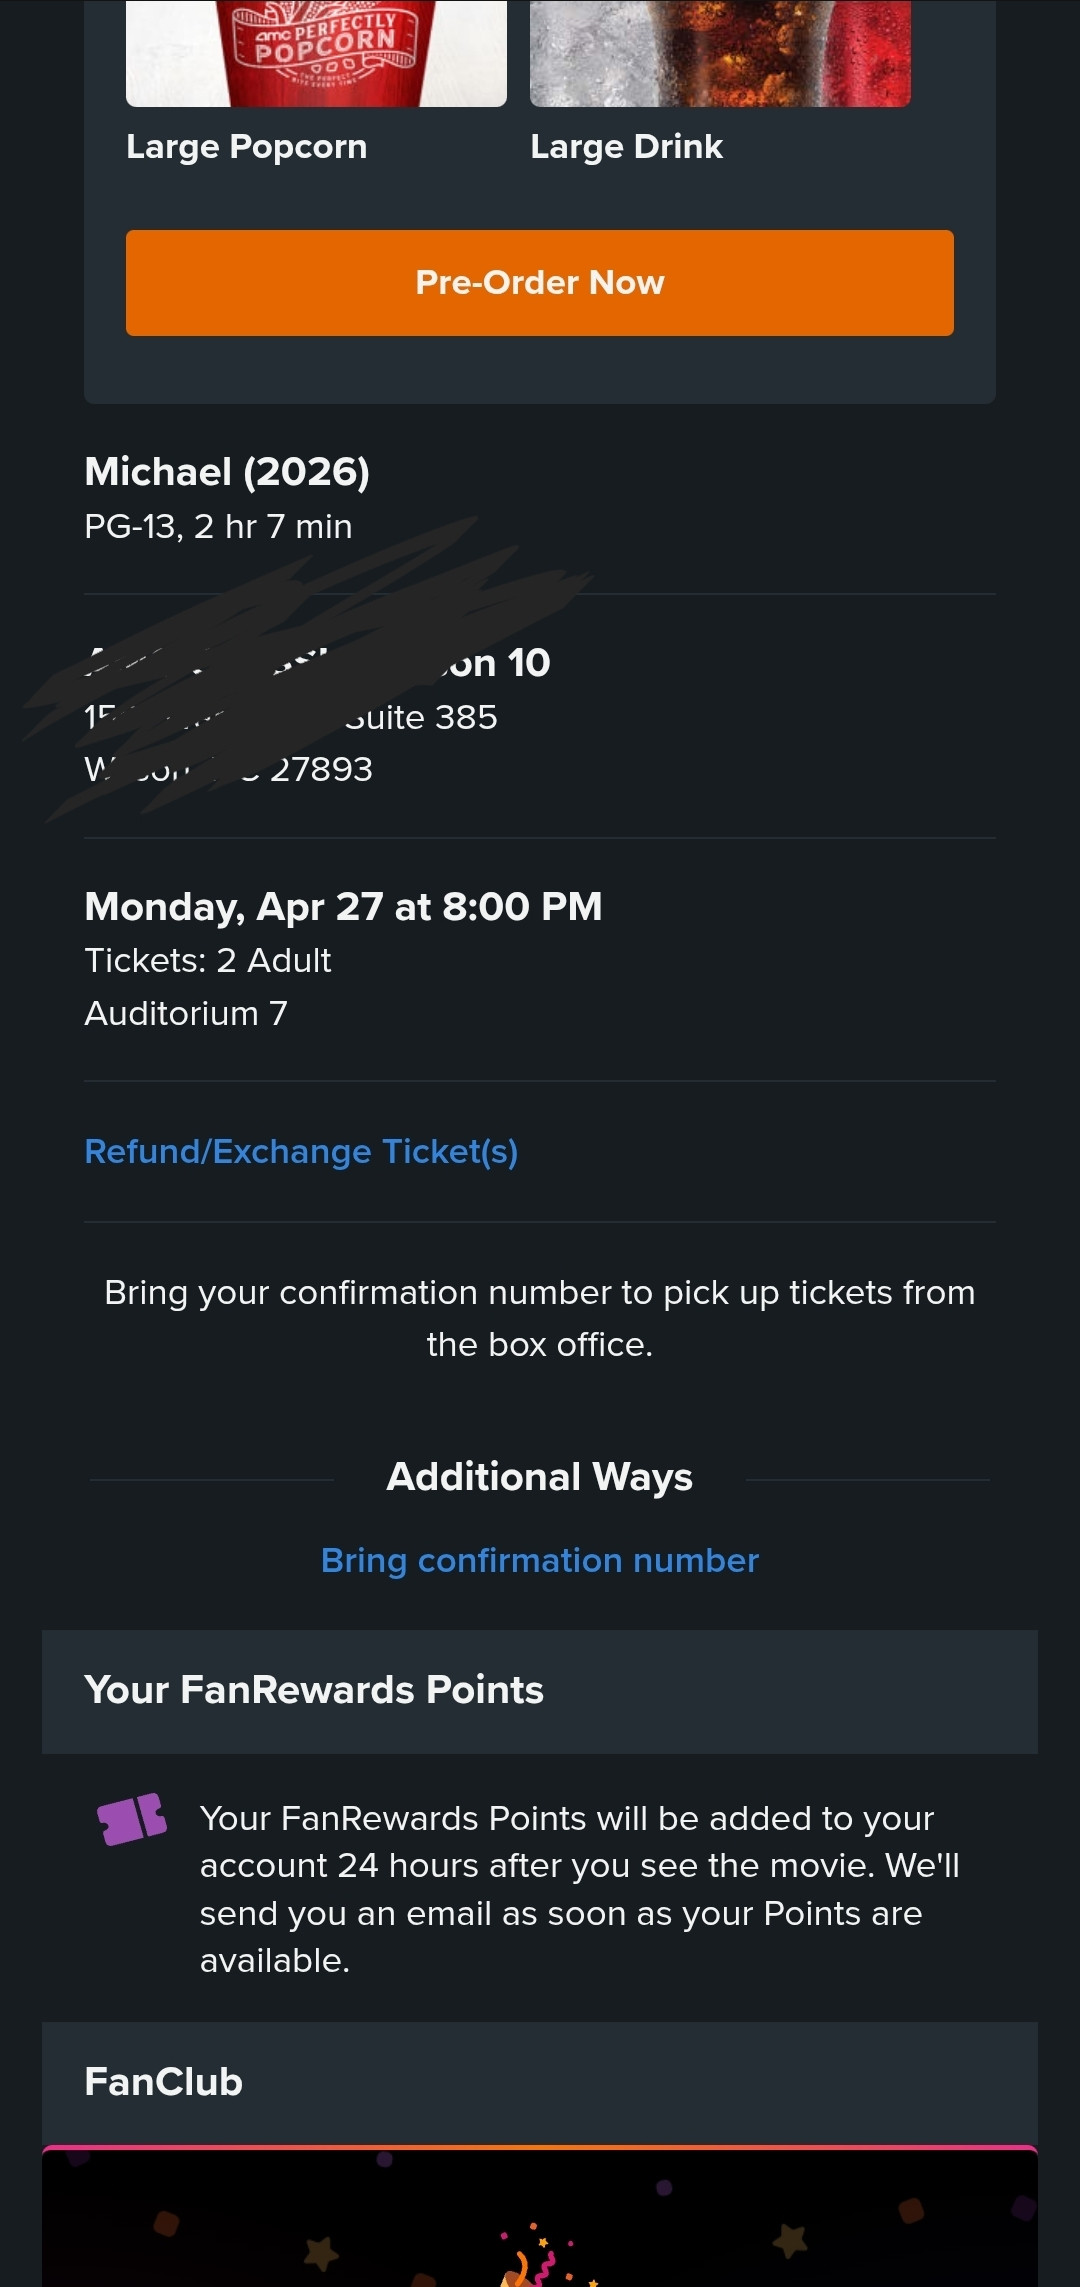Tap the Large Popcorn product image
The height and width of the screenshot is (2287, 1080).
coord(316,53)
